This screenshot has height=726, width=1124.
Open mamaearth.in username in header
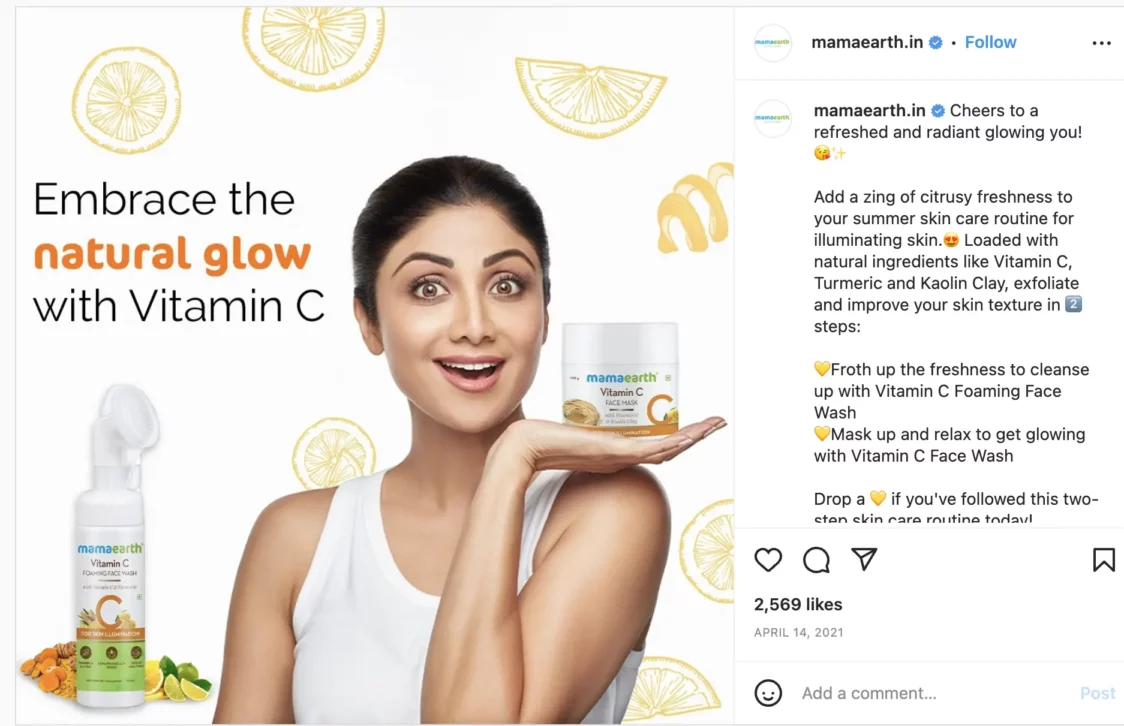coord(867,42)
